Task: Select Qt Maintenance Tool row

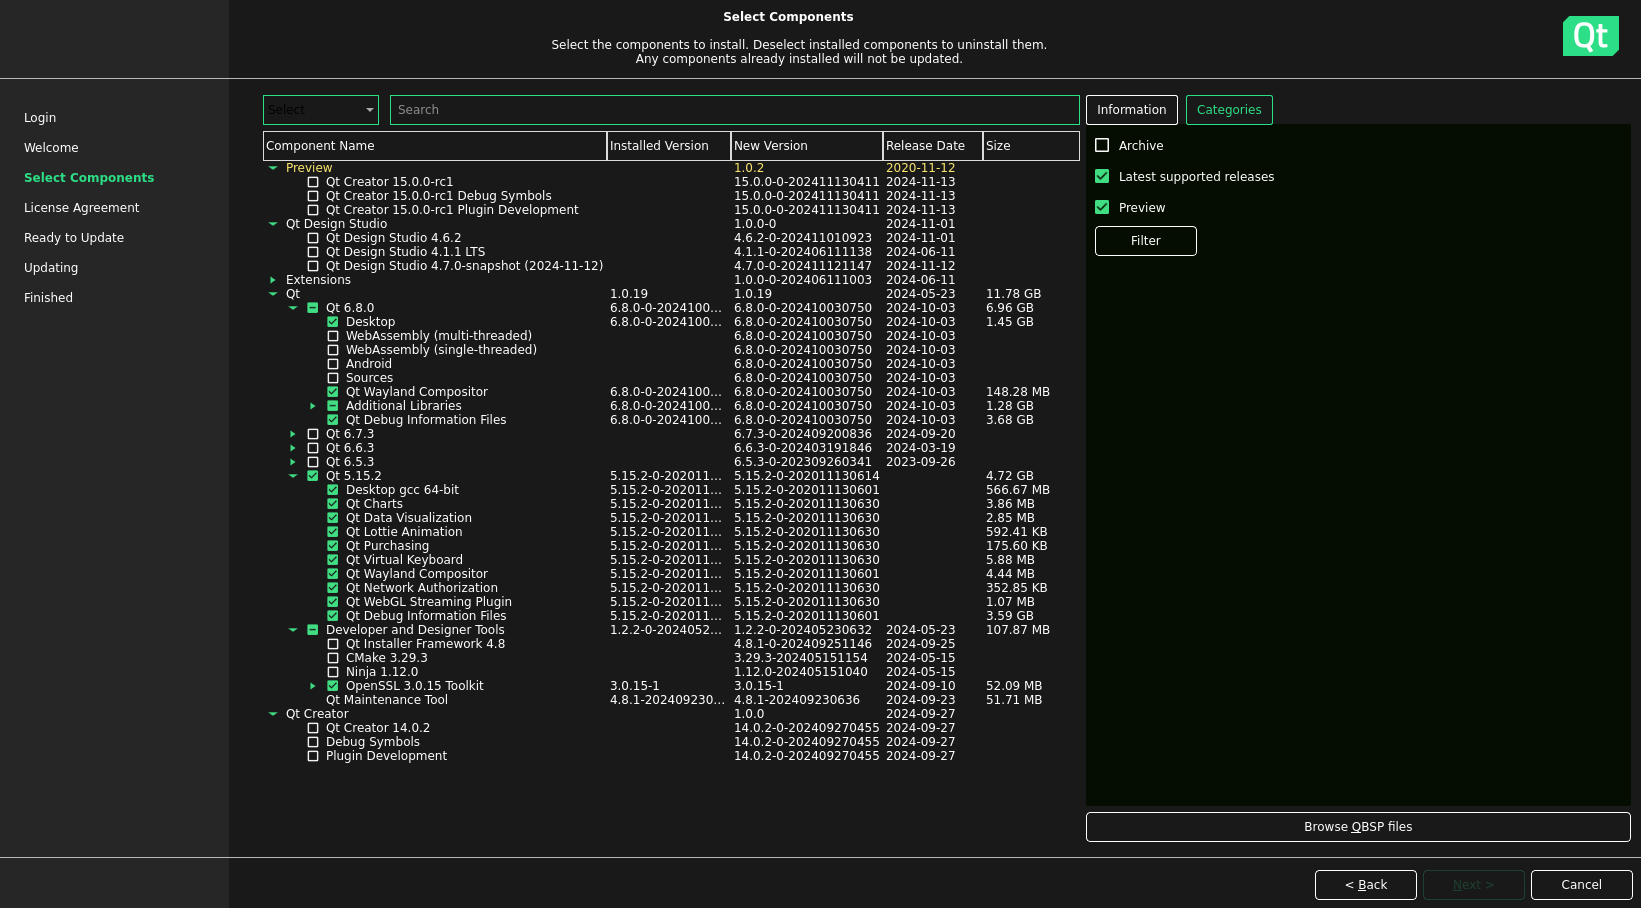Action: pyautogui.click(x=671, y=700)
